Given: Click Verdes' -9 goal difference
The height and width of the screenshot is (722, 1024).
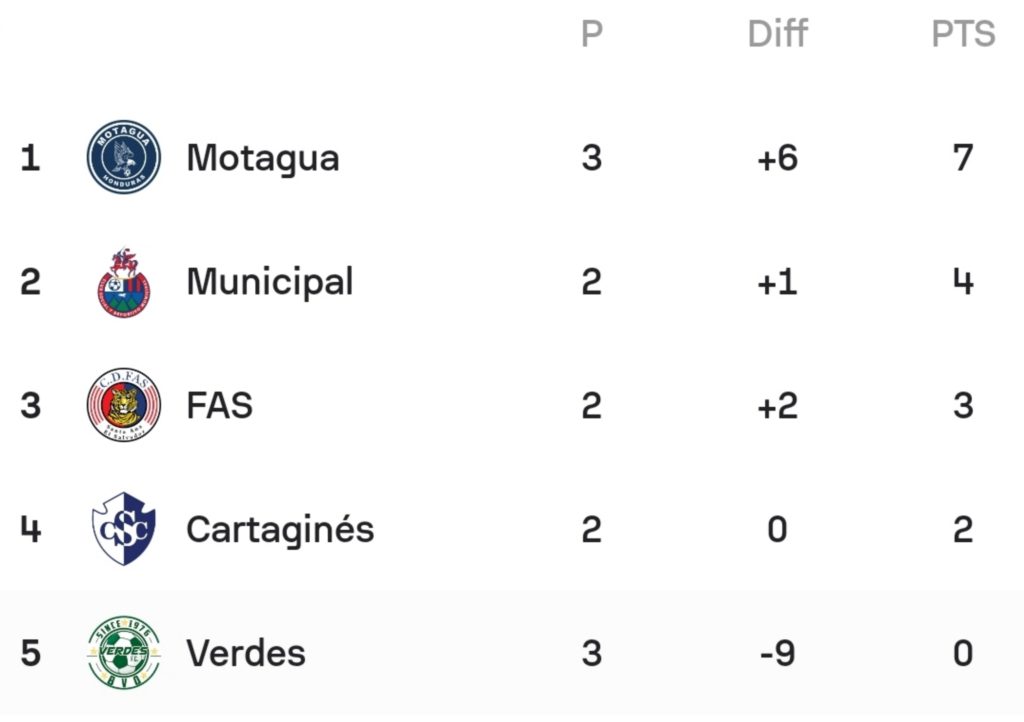Looking at the screenshot, I should click(x=777, y=653).
